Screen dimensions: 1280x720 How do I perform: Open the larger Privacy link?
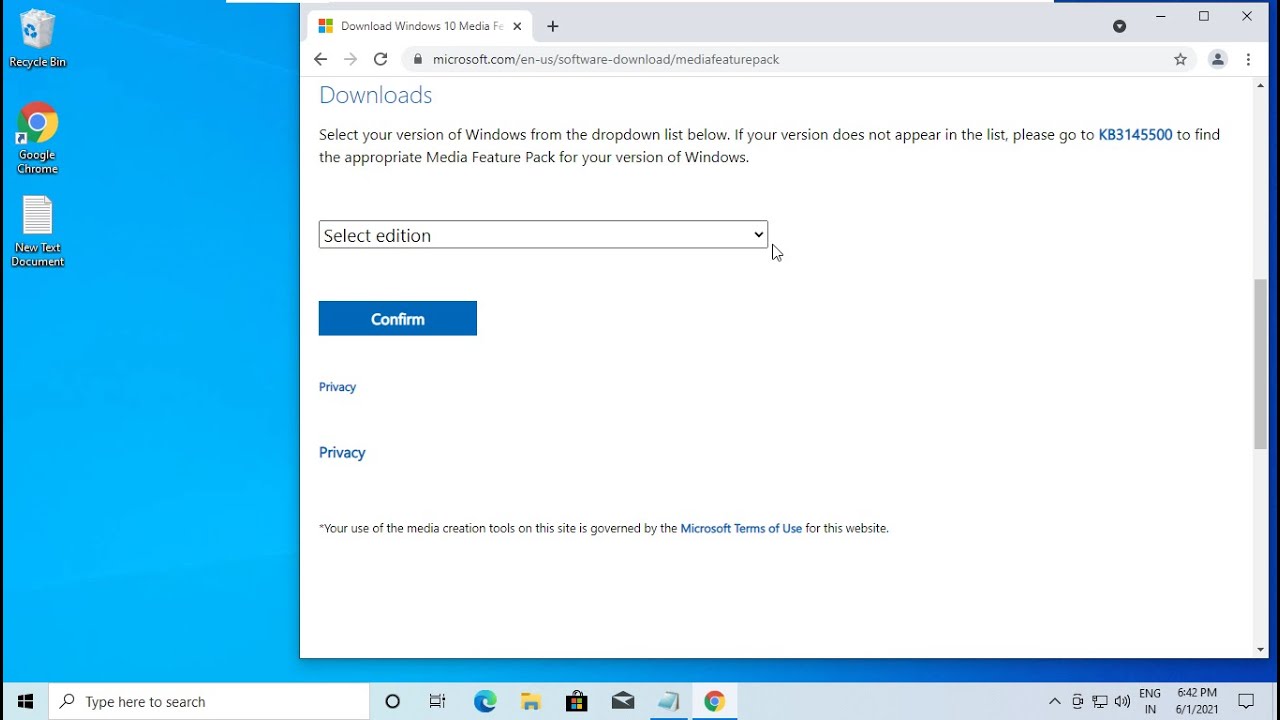pos(342,453)
